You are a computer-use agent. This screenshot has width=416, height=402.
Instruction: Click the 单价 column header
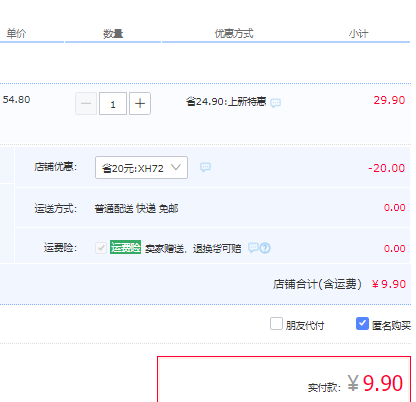[x=16, y=33]
